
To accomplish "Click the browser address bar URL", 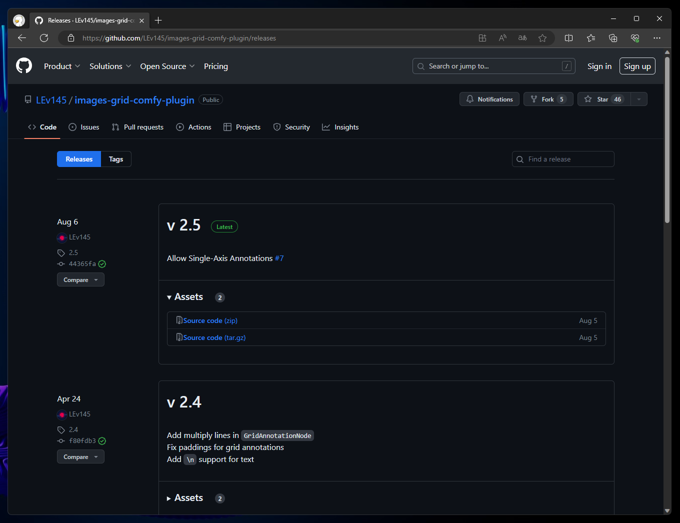I will pyautogui.click(x=179, y=38).
